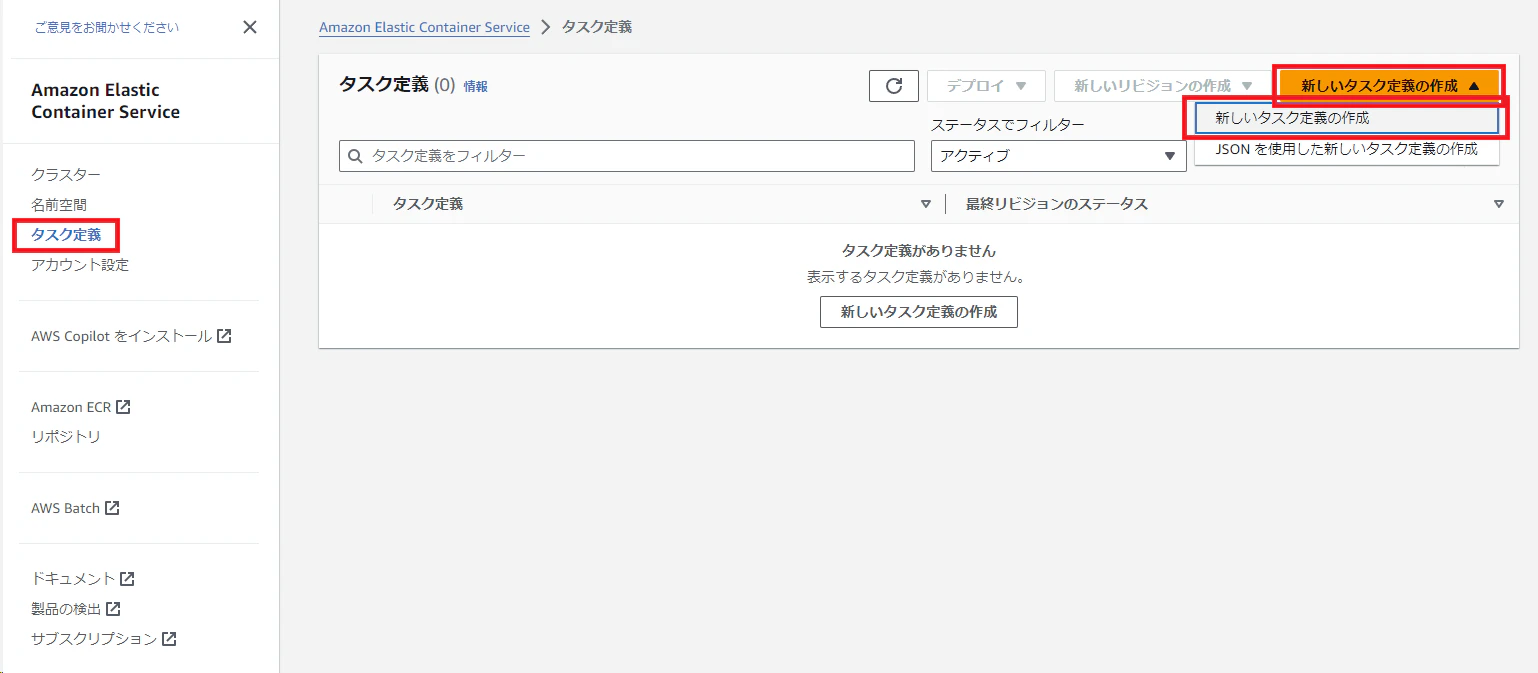The height and width of the screenshot is (673, 1538).
Task: Open the デプロイ dropdown
Action: click(986, 86)
